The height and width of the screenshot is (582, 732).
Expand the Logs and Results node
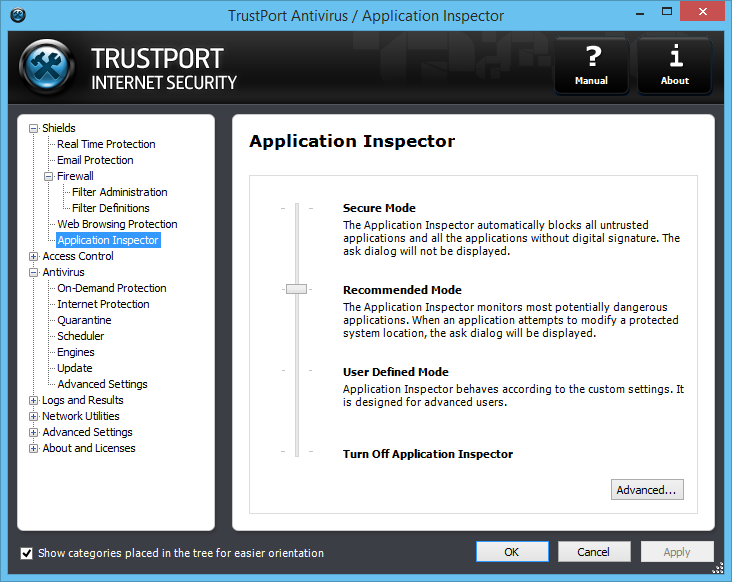tap(34, 400)
